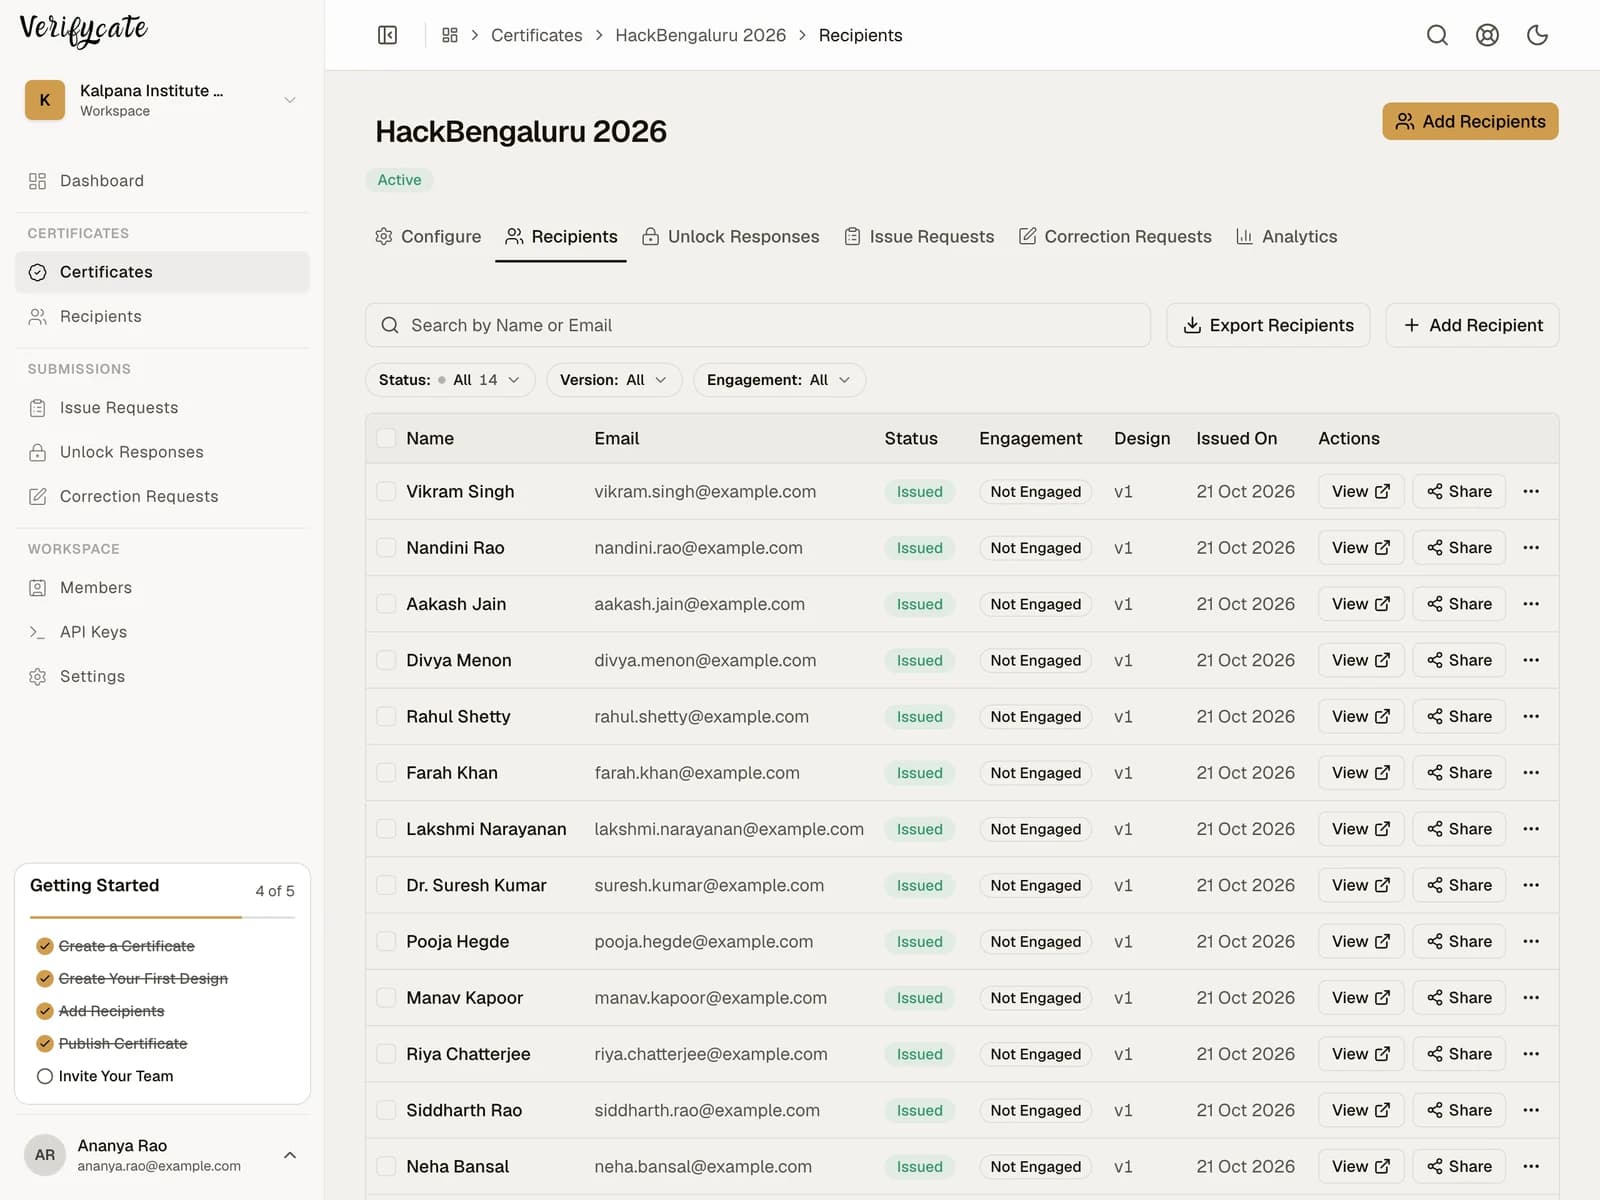The image size is (1600, 1200).
Task: Open Issue Requests in the sidebar
Action: click(162, 408)
